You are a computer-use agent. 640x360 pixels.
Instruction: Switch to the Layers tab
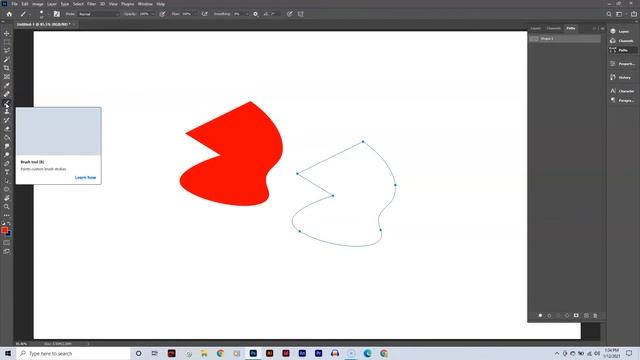pos(536,28)
